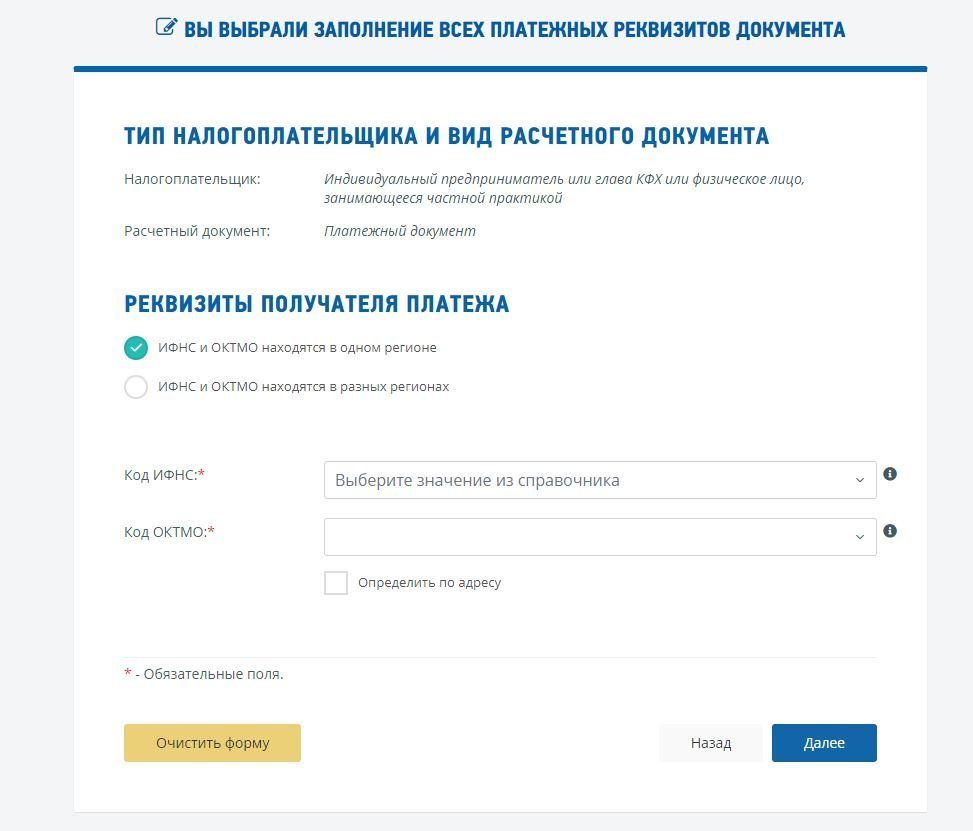
Task: Expand the Код ОКТМО dropdown arrow
Action: point(859,537)
